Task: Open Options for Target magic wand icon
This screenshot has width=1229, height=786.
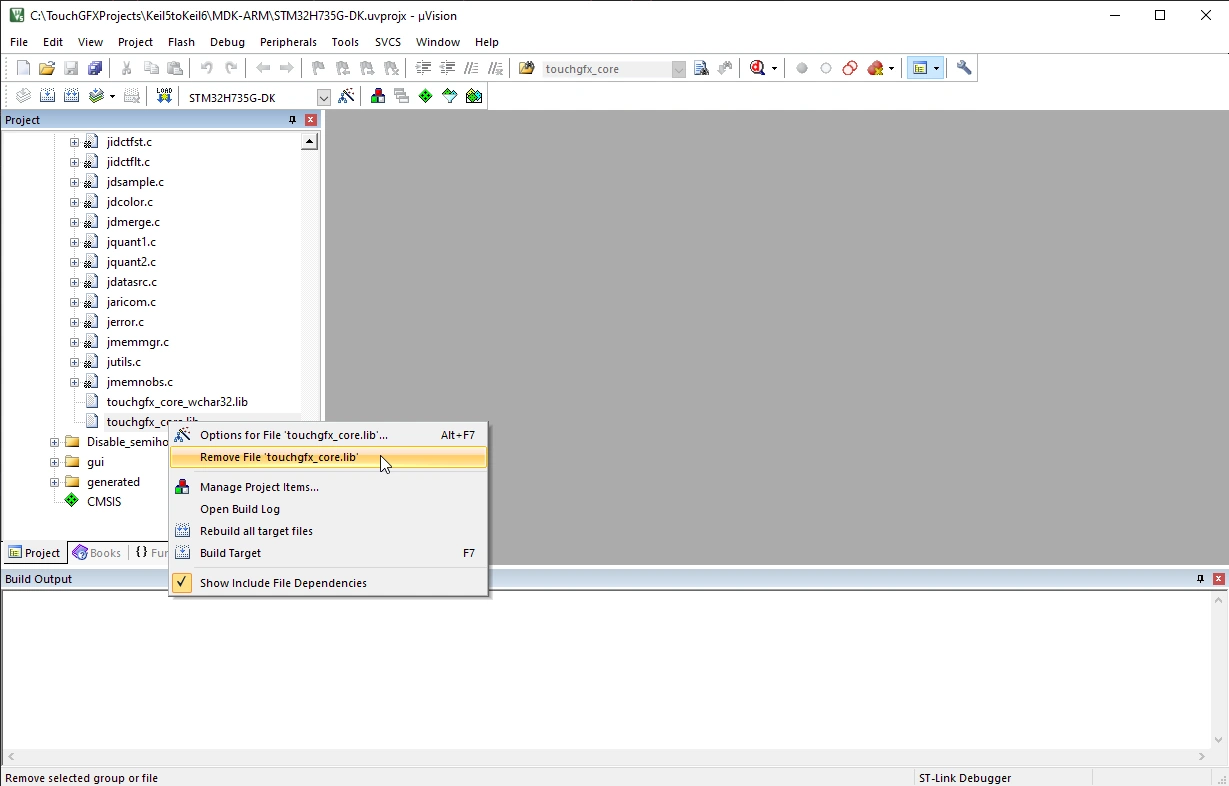Action: (346, 96)
